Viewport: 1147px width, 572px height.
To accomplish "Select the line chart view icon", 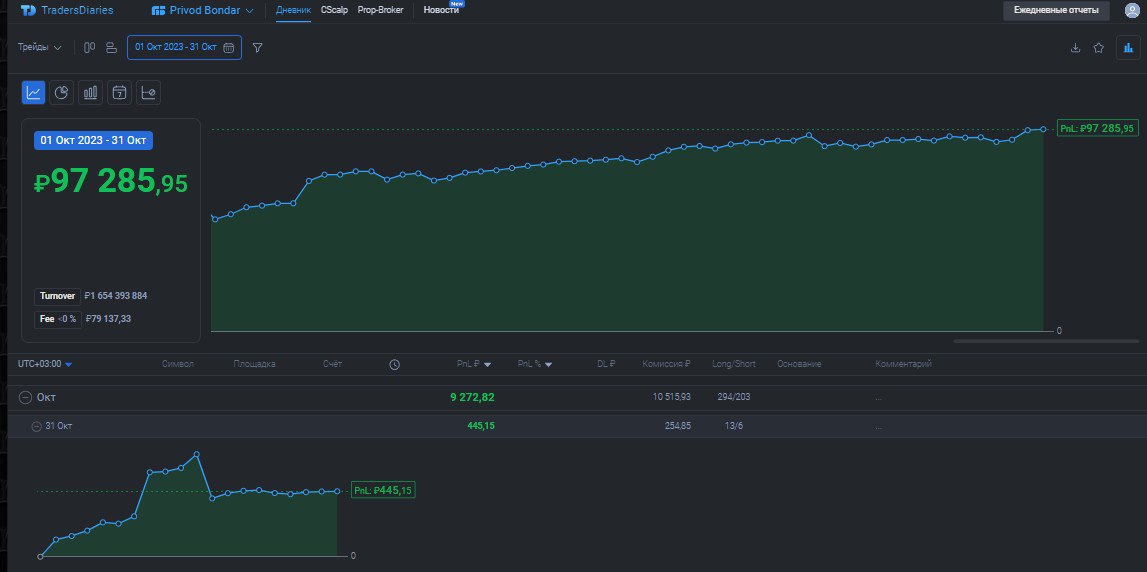I will click(x=34, y=92).
